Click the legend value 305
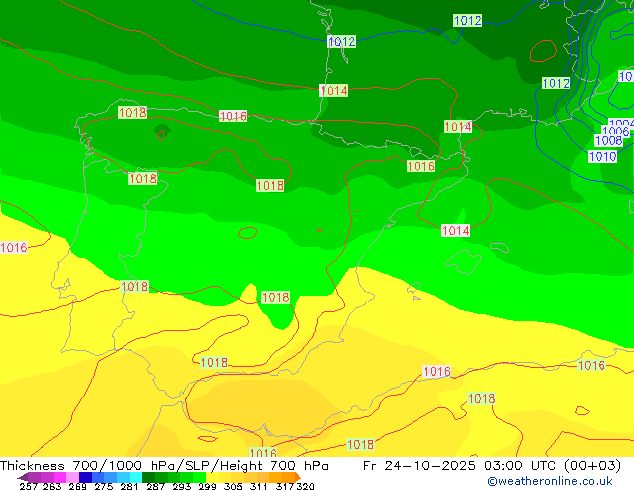 [x=233, y=486]
